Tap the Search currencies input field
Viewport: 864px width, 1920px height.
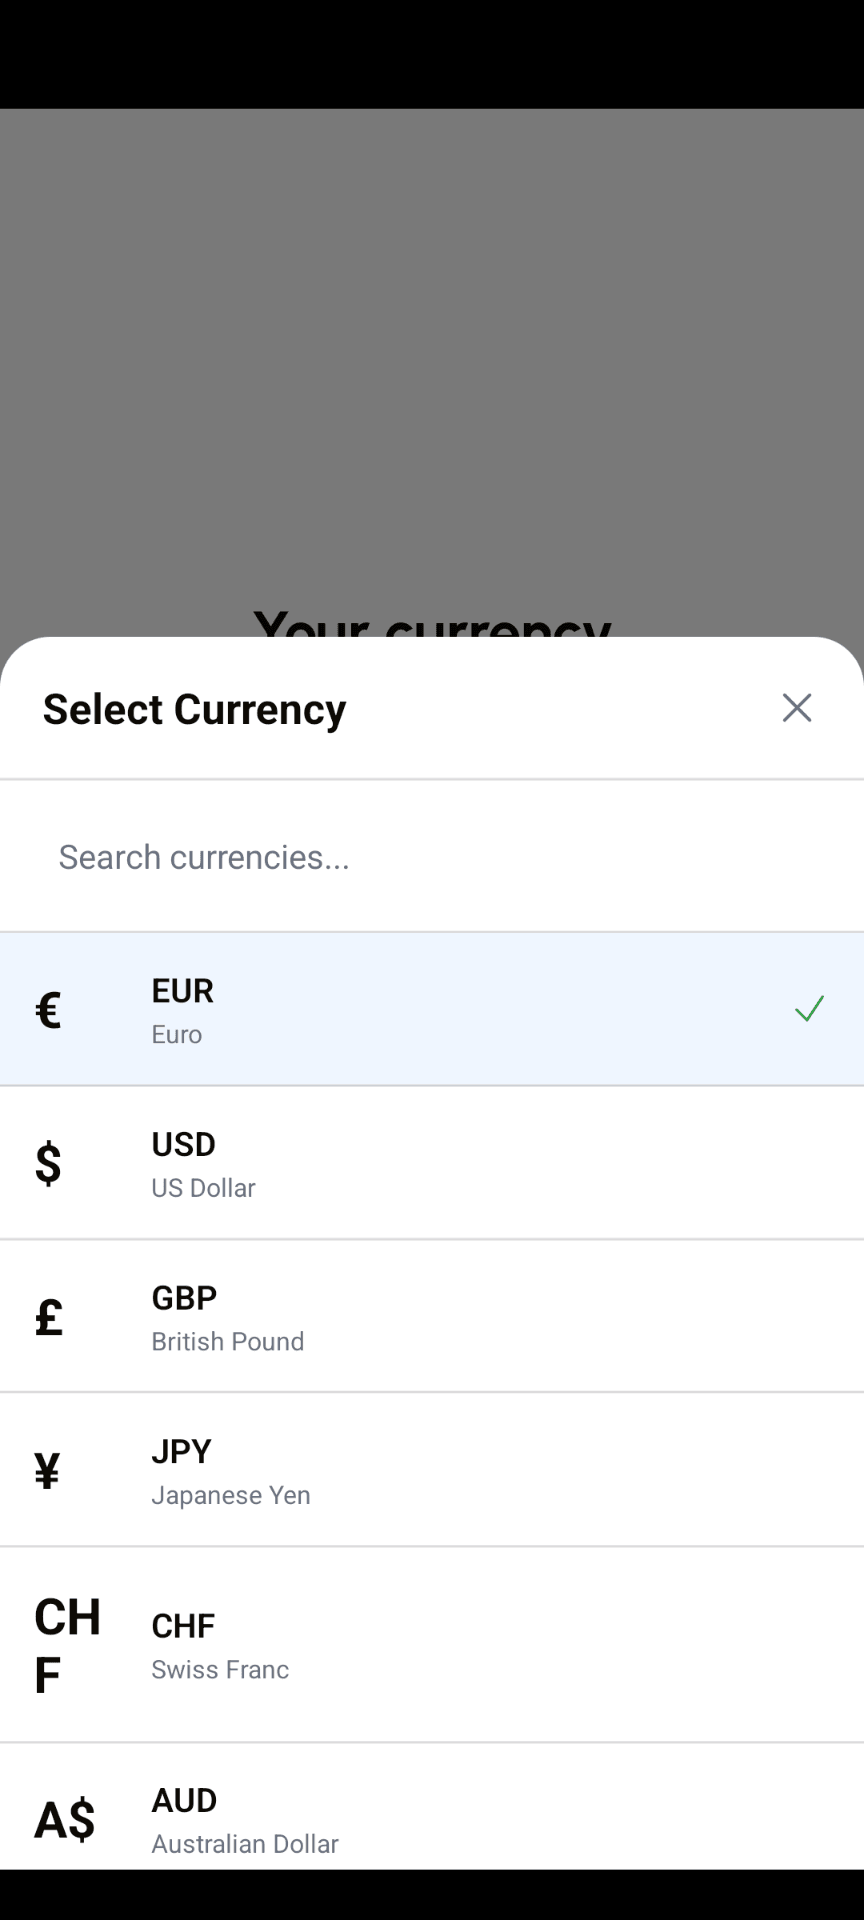point(432,857)
